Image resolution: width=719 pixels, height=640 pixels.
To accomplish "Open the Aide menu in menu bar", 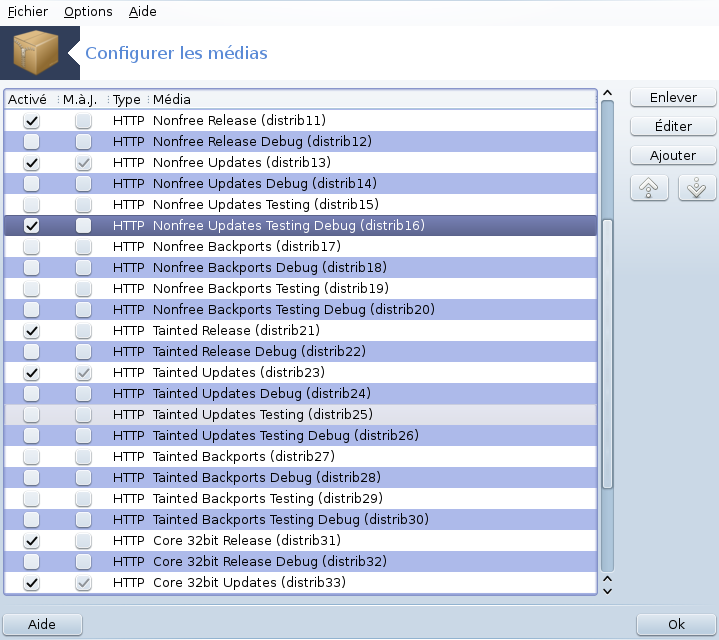I will click(x=143, y=12).
